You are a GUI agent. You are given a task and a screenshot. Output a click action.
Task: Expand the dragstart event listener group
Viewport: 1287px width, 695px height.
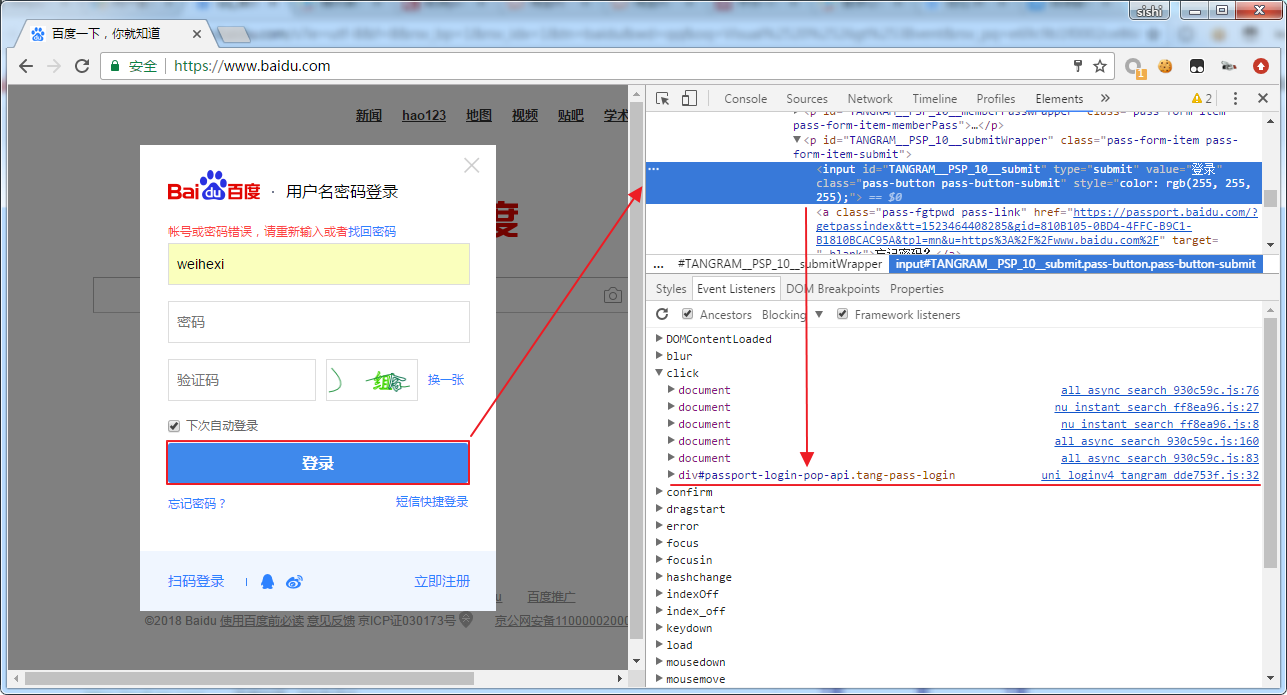pyautogui.click(x=659, y=509)
